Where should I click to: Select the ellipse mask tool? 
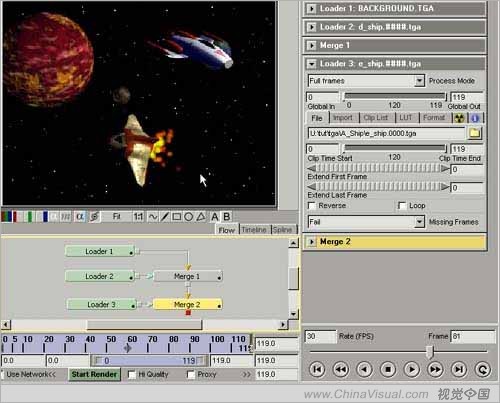189,217
